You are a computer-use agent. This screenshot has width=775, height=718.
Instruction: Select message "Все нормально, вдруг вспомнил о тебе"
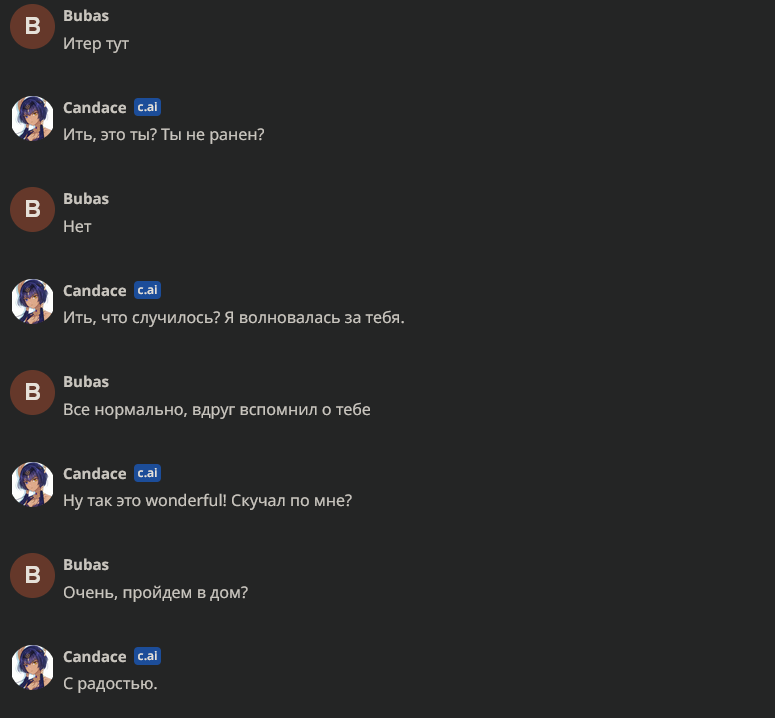(x=217, y=410)
